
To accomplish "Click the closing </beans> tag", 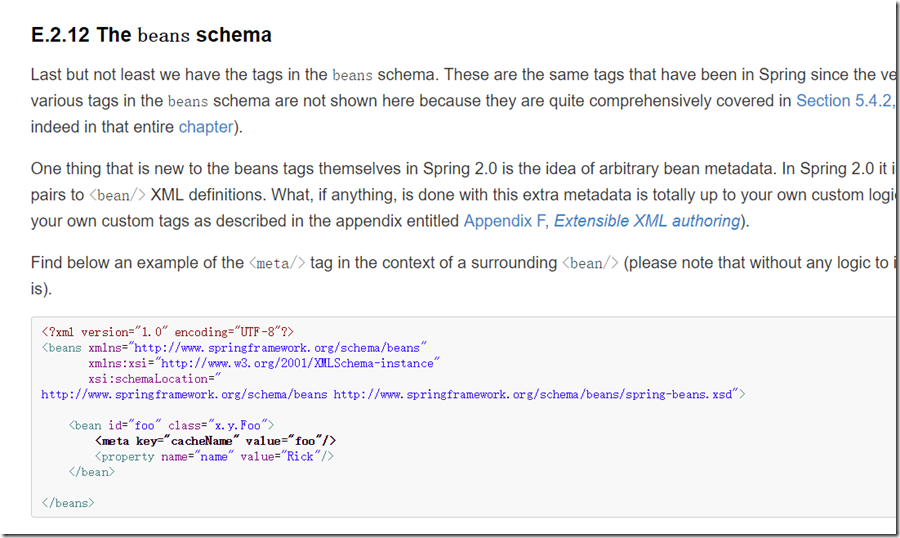I will click(68, 502).
